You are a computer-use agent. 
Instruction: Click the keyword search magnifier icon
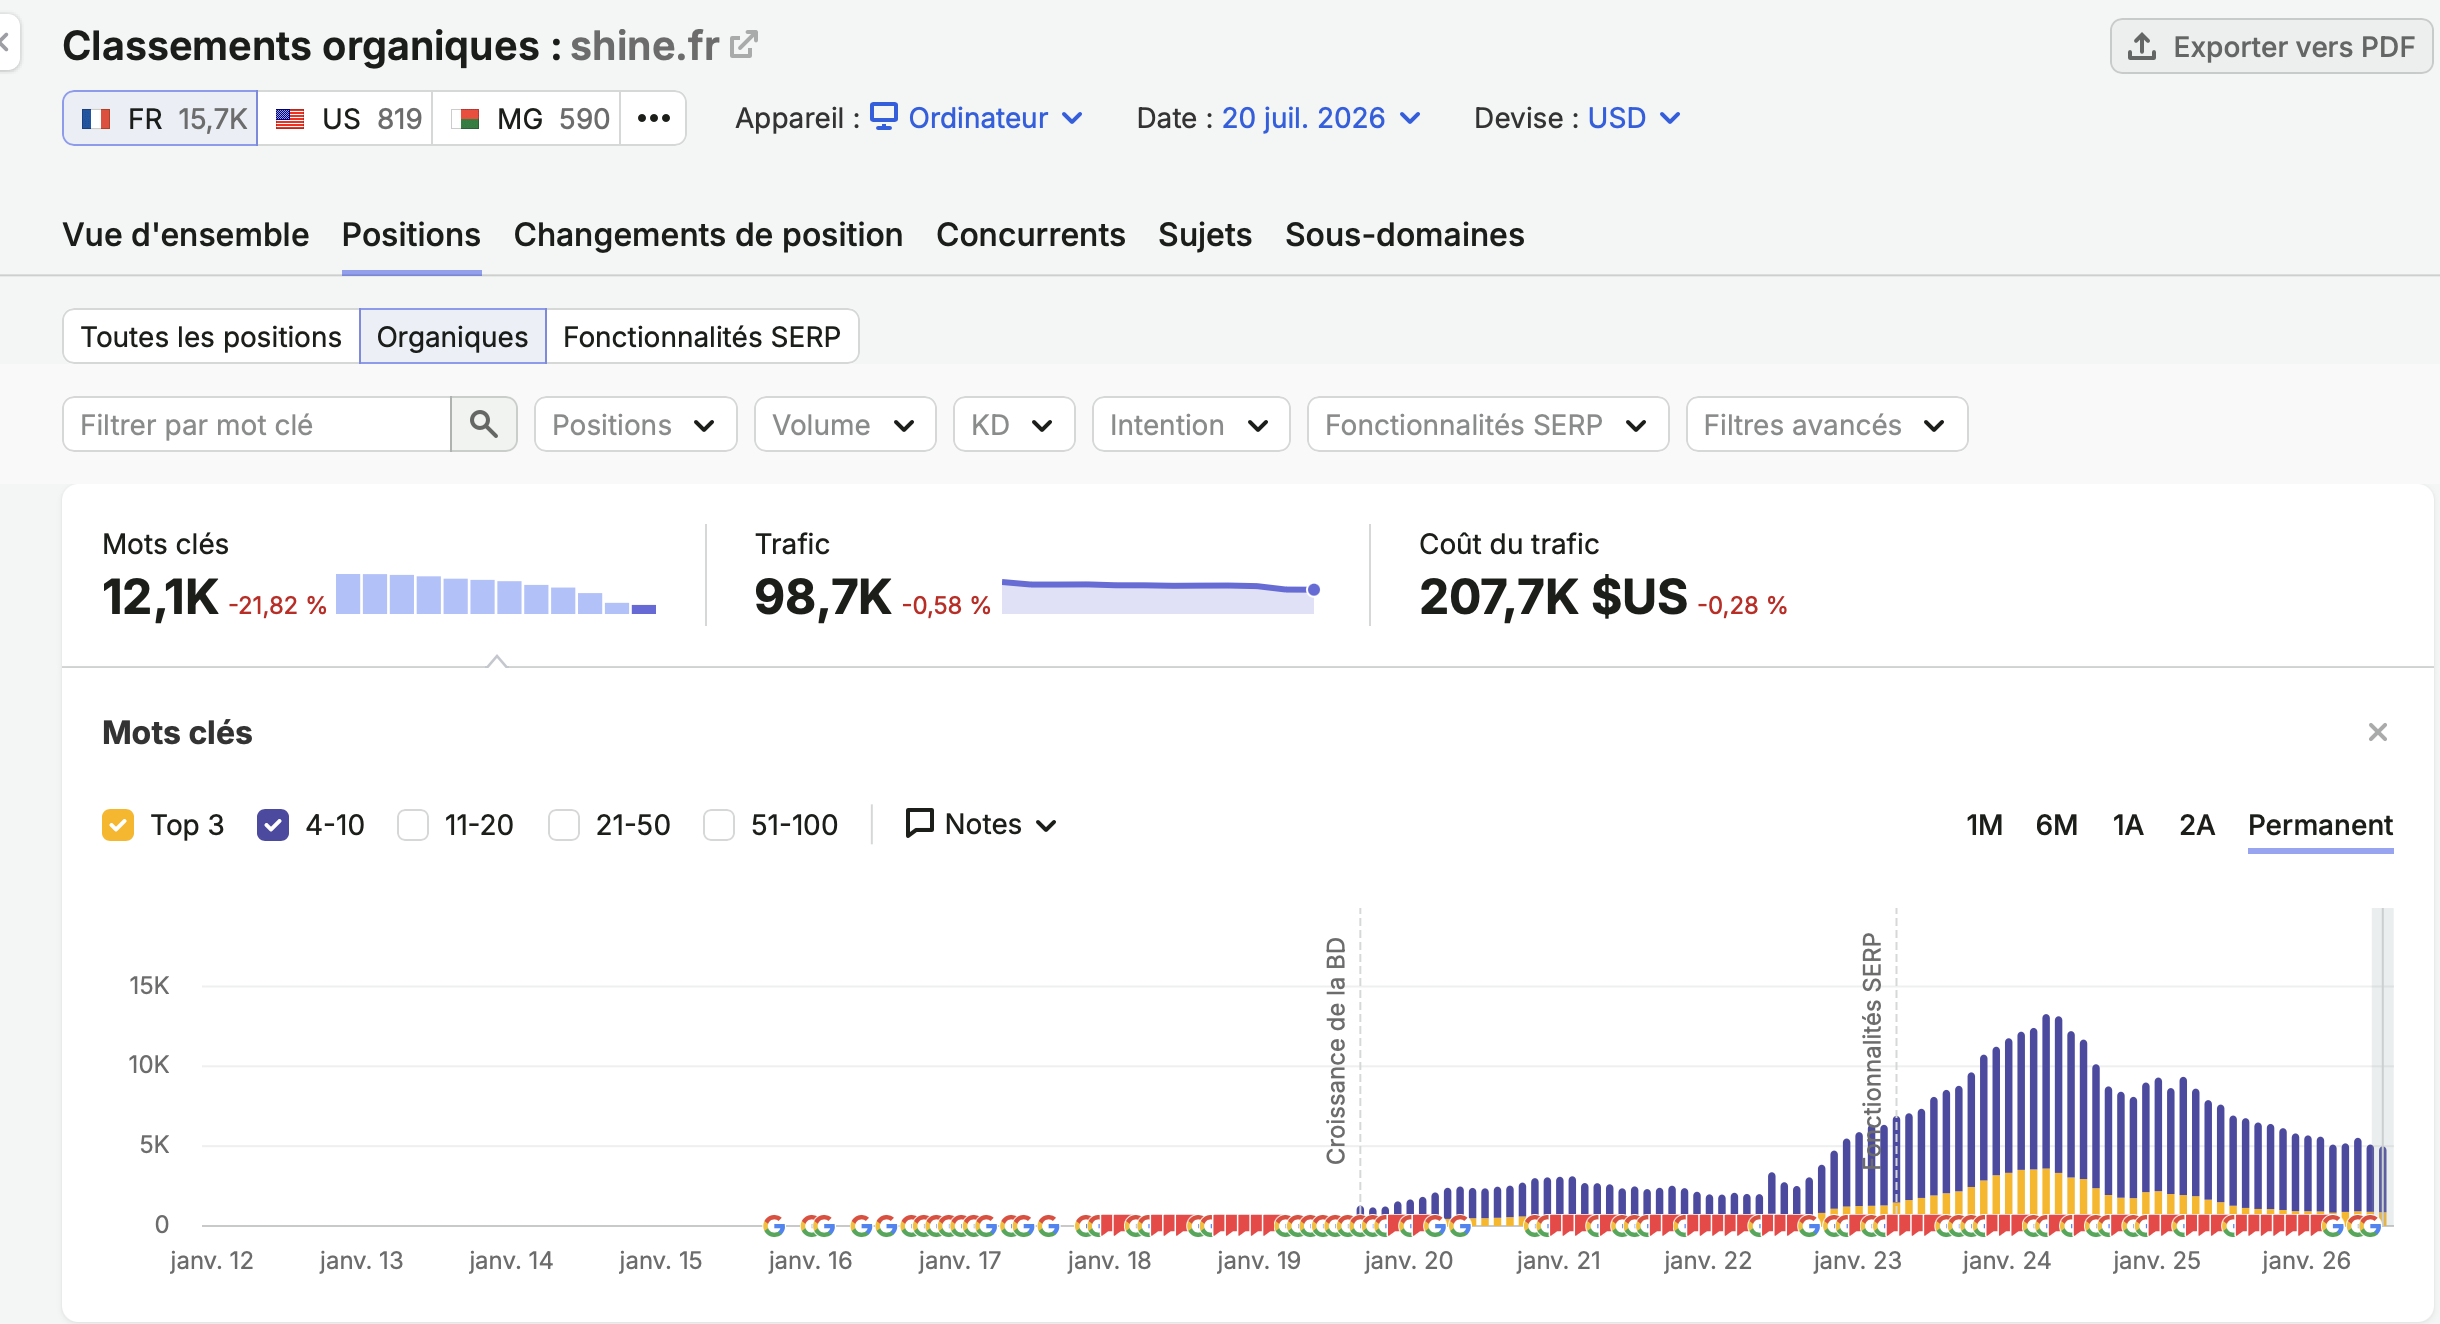(484, 424)
